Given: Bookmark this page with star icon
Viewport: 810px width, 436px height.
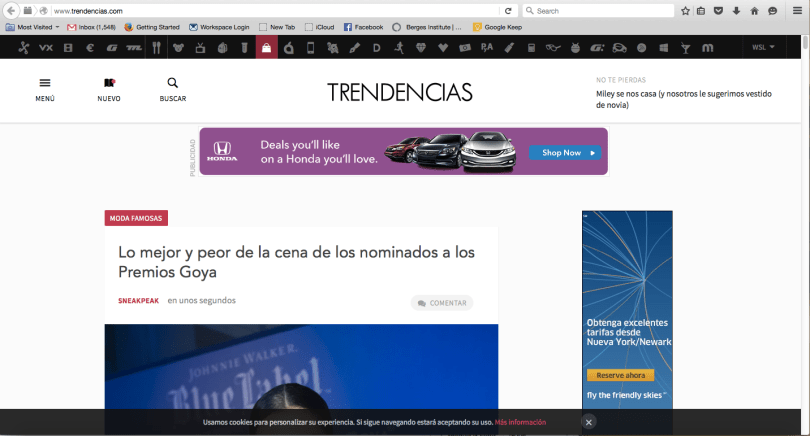Looking at the screenshot, I should tap(685, 11).
